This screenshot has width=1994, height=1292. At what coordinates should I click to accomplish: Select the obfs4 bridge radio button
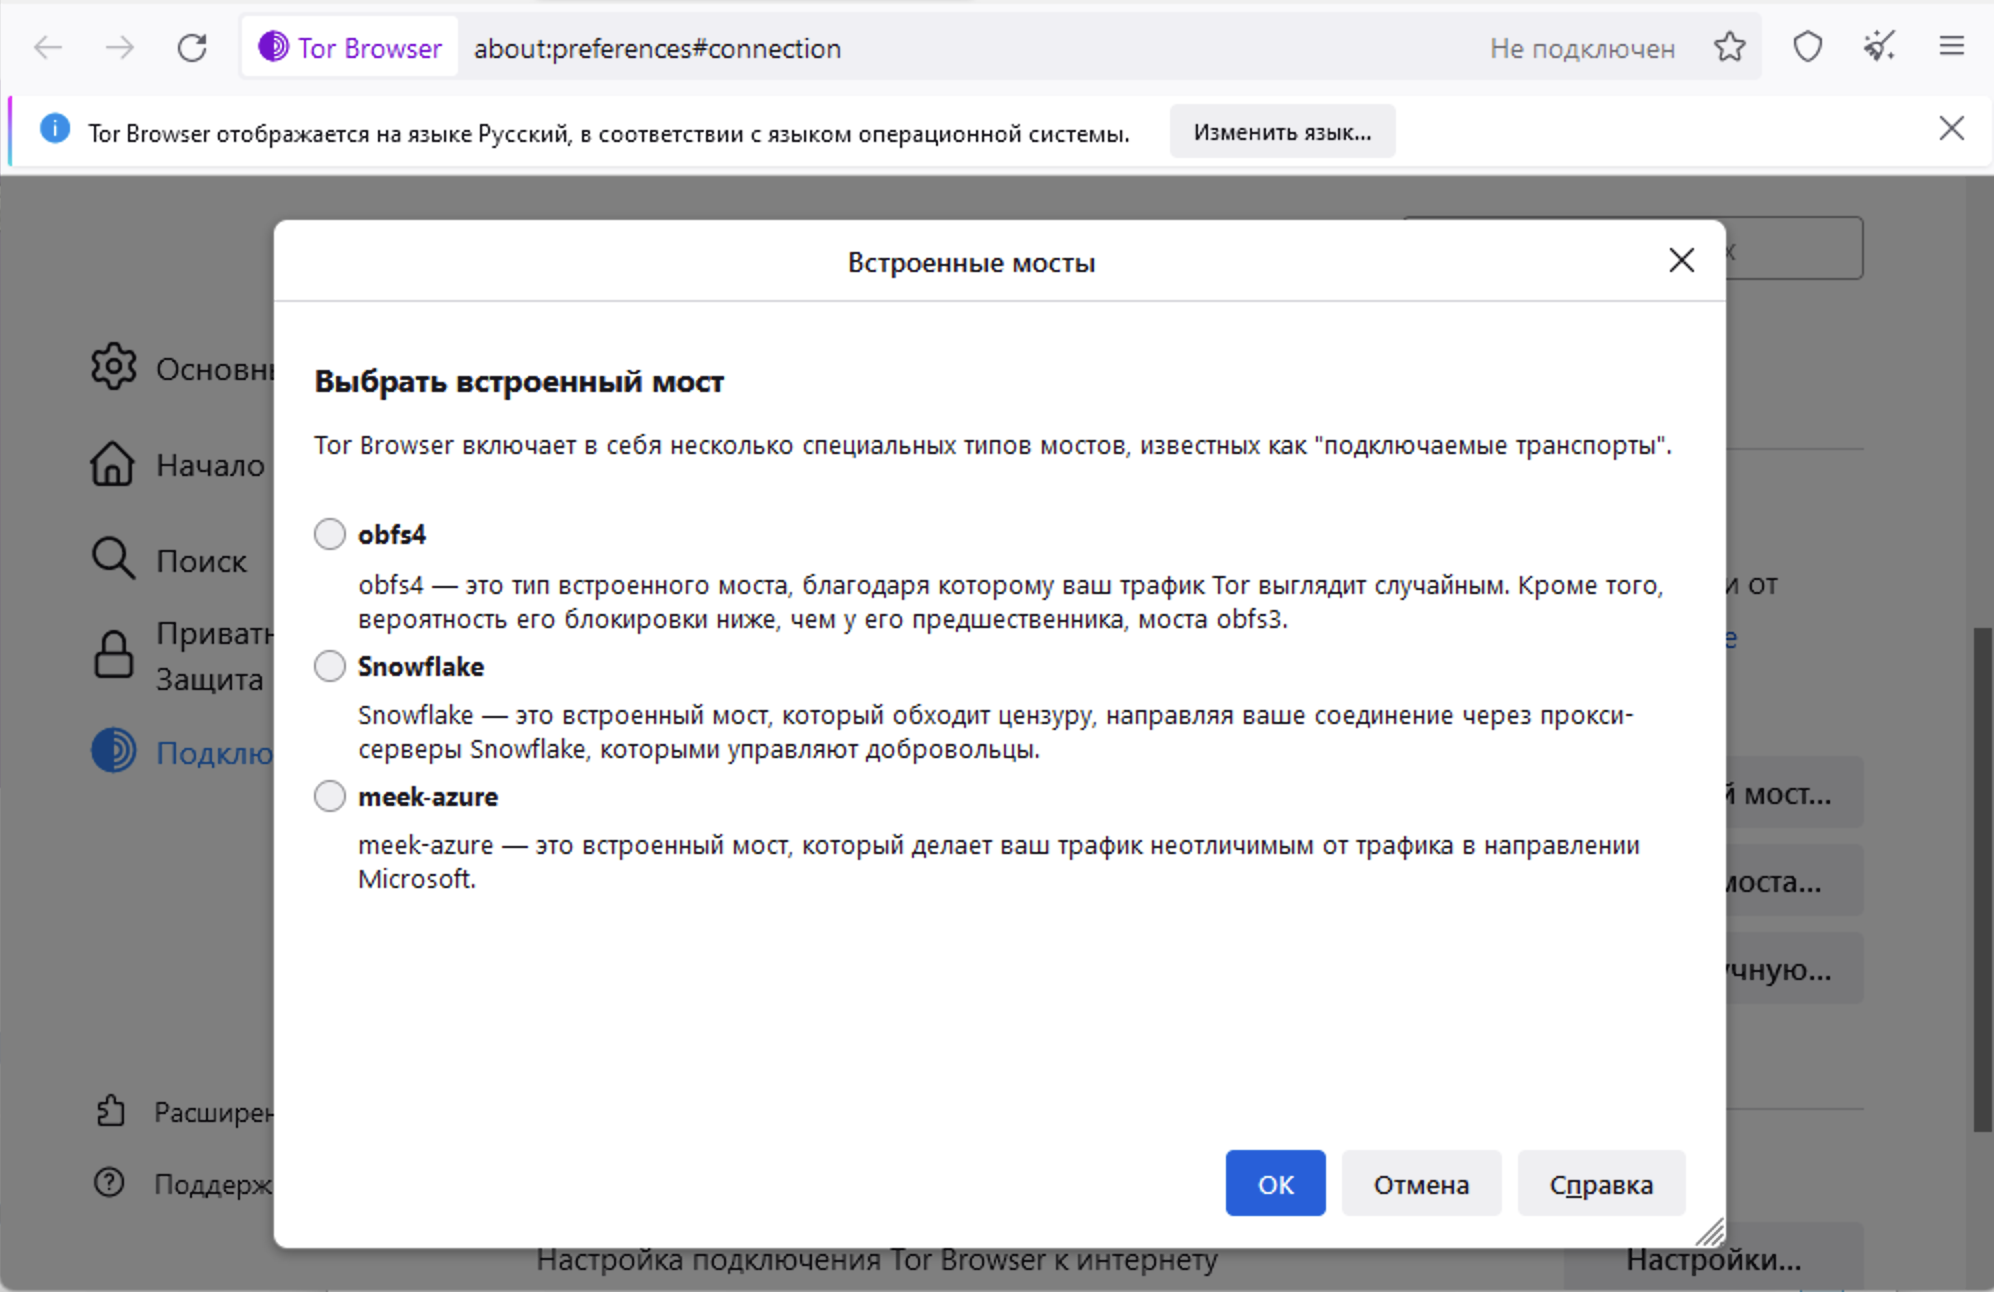[330, 535]
